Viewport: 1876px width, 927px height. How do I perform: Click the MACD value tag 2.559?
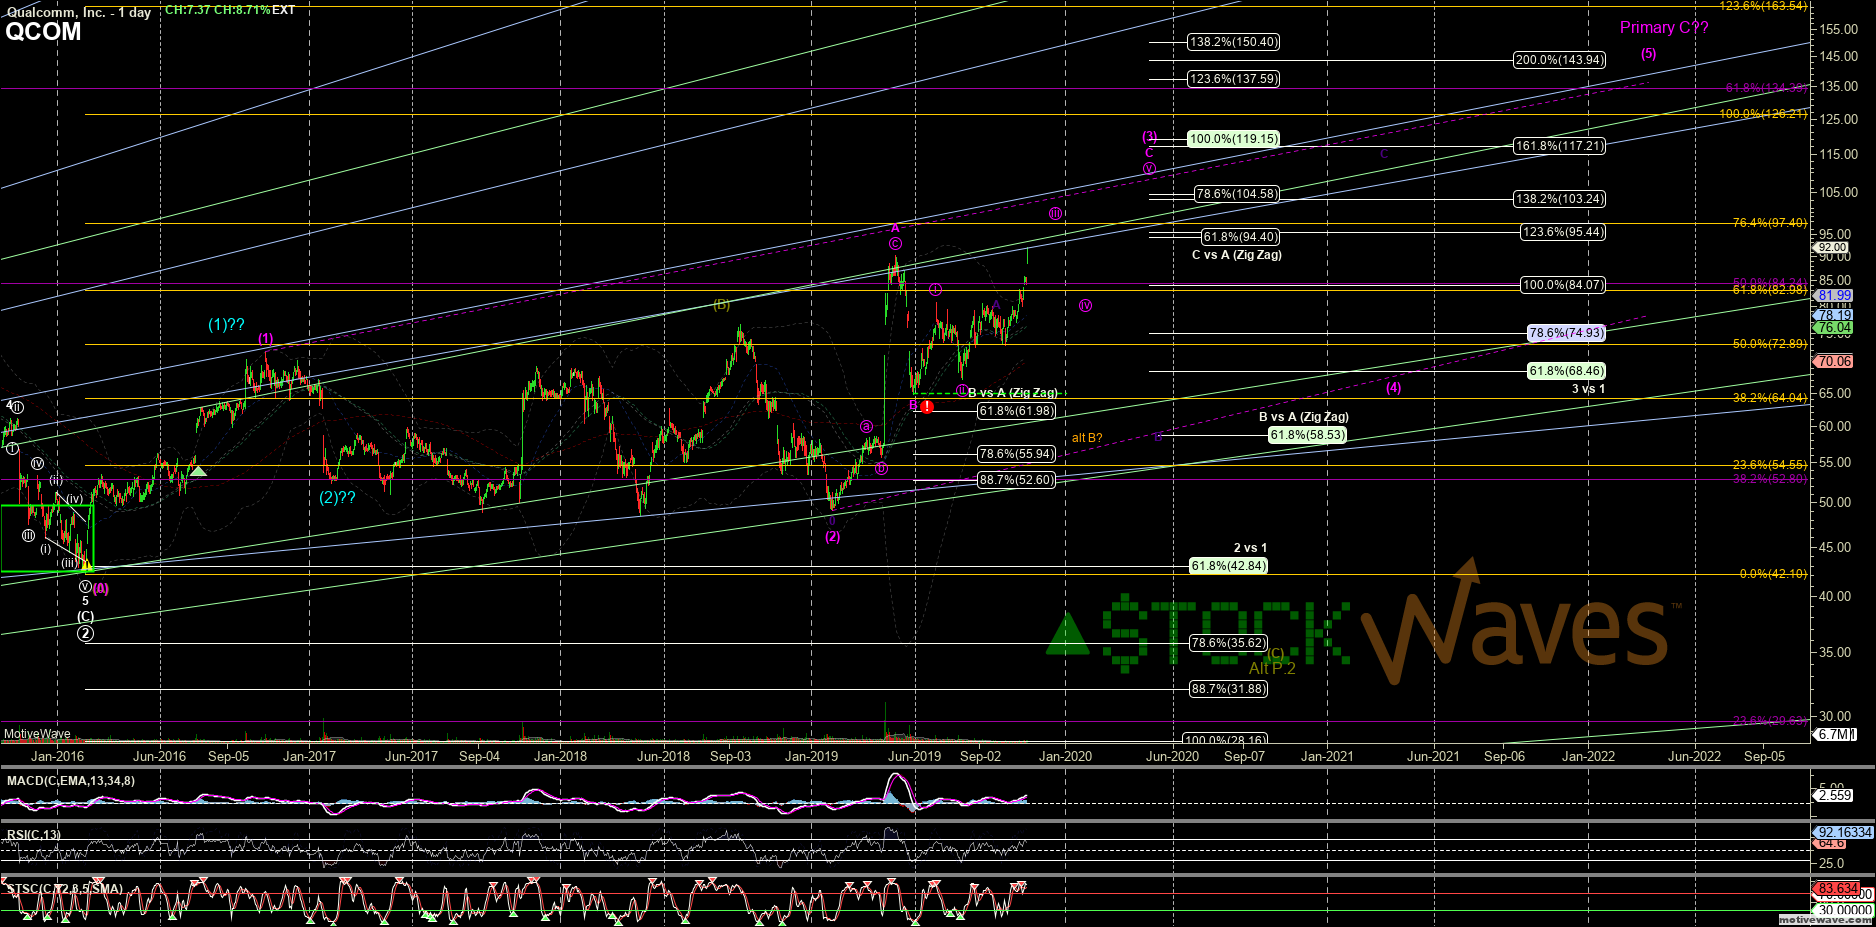coord(1834,796)
